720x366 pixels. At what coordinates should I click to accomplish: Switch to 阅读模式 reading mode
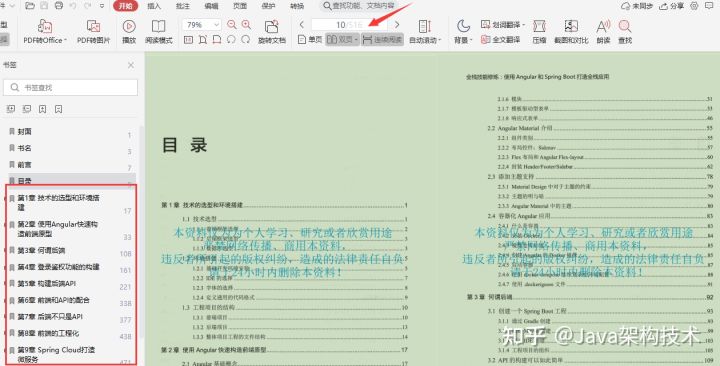pyautogui.click(x=158, y=32)
